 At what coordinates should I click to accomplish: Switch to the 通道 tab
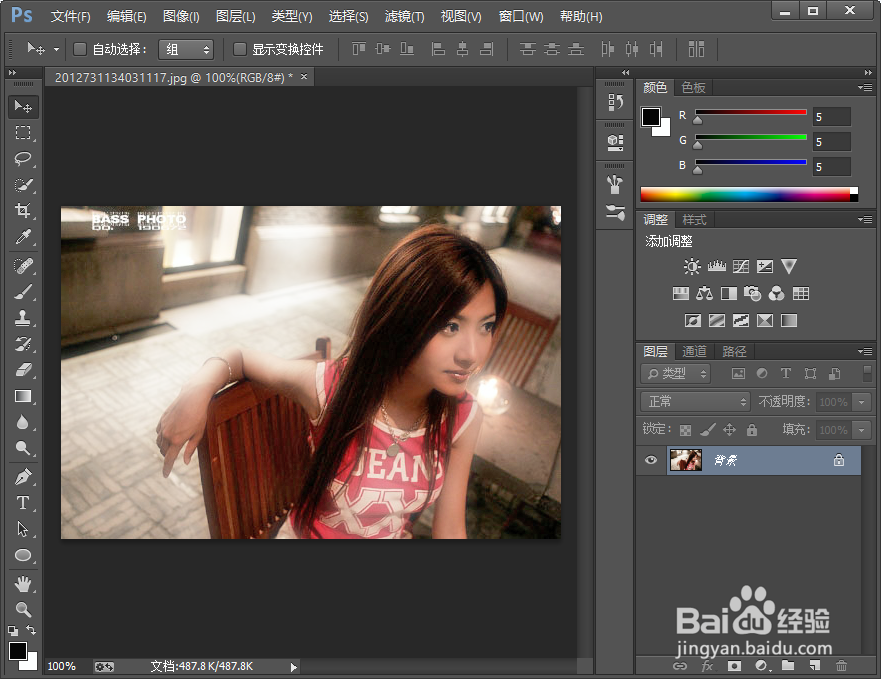click(694, 351)
